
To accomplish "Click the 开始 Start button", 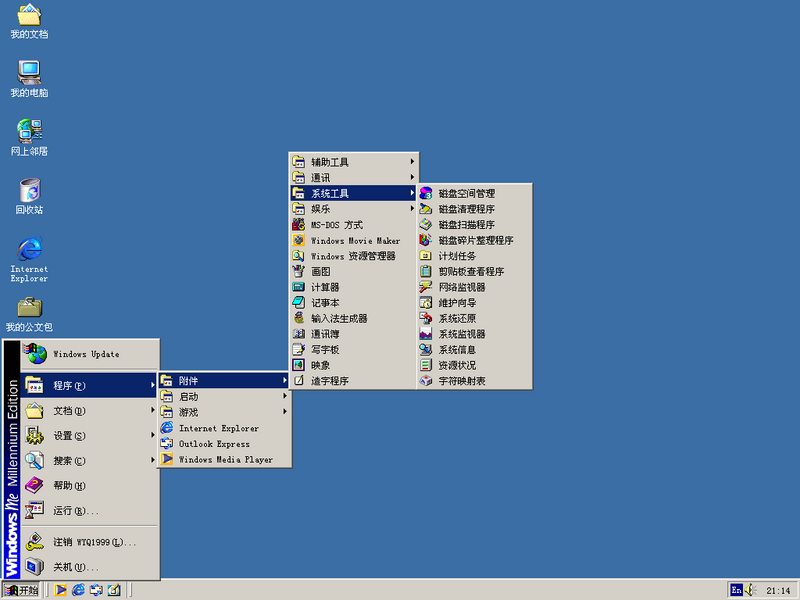I will click(x=21, y=590).
